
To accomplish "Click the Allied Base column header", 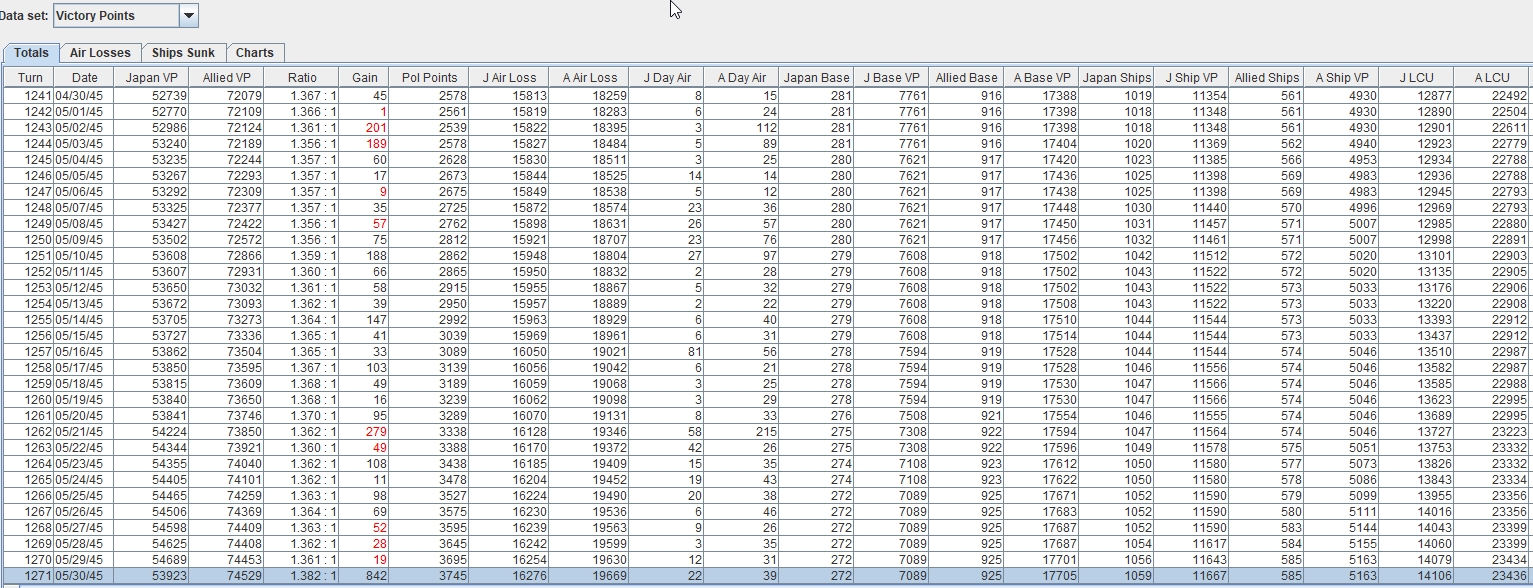I will [967, 77].
